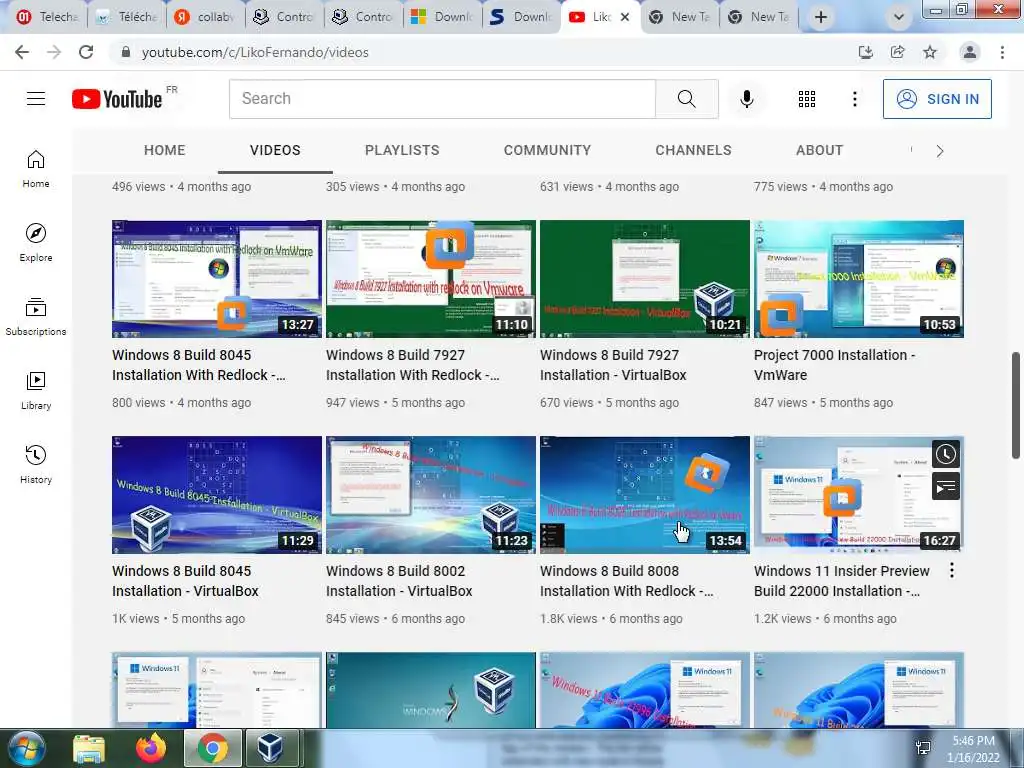Close the active YouTube tab
Image resolution: width=1024 pixels, height=768 pixels.
(x=625, y=17)
